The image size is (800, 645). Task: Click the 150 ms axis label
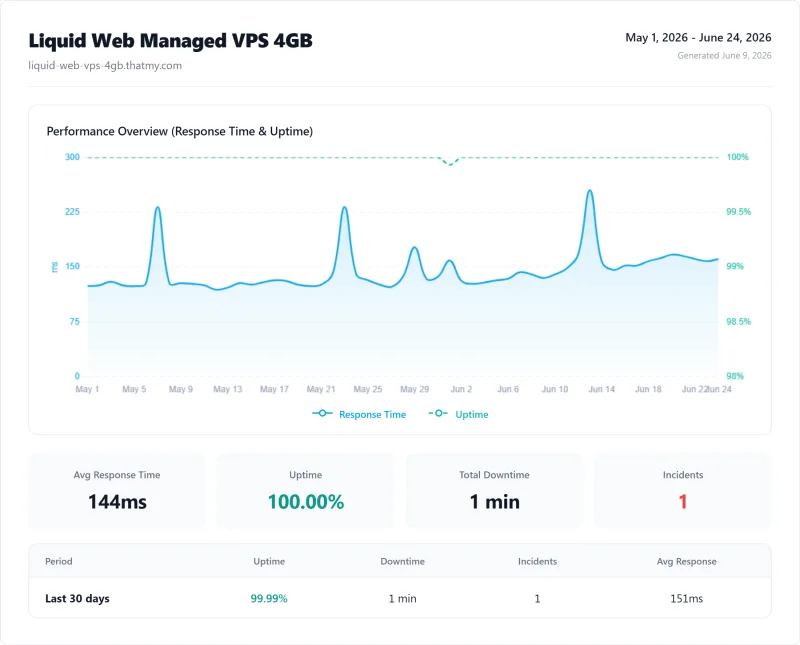click(x=72, y=266)
